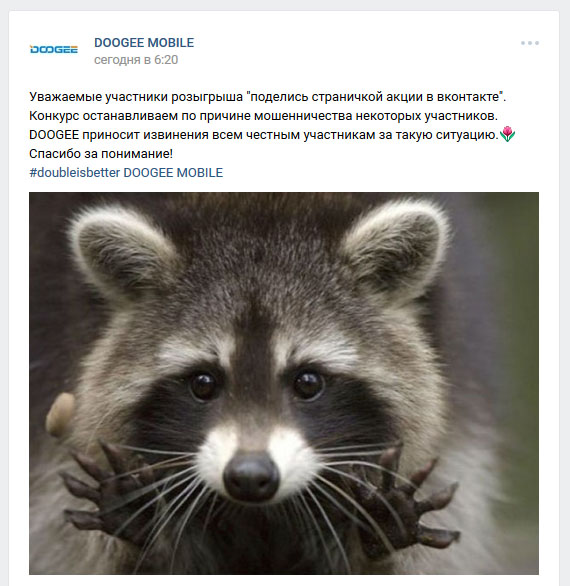Click the tulip emoji in the post

point(507,134)
